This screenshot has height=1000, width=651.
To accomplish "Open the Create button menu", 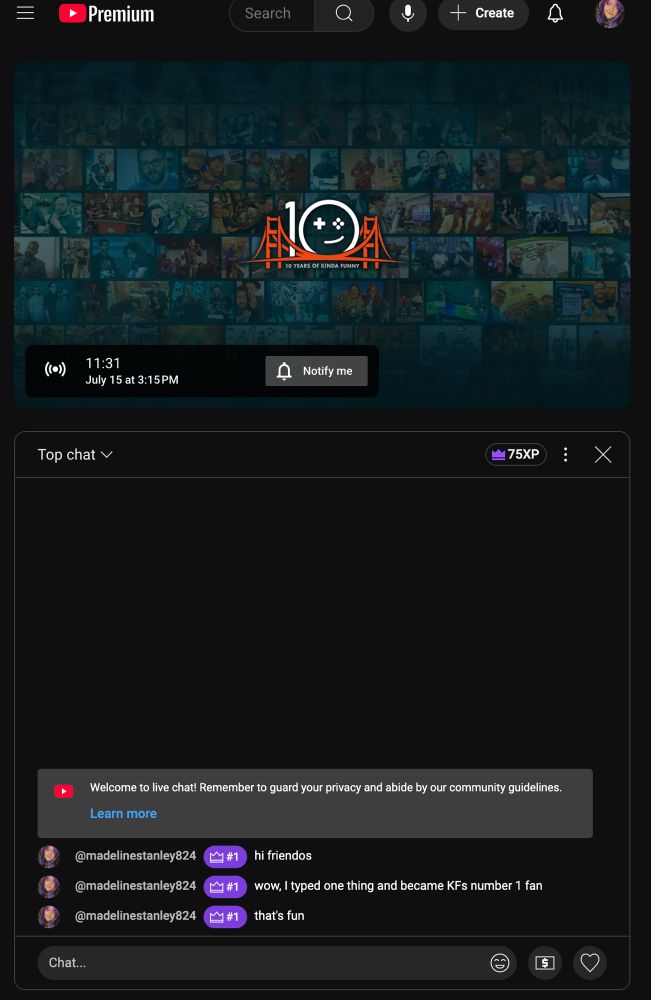I will [483, 13].
